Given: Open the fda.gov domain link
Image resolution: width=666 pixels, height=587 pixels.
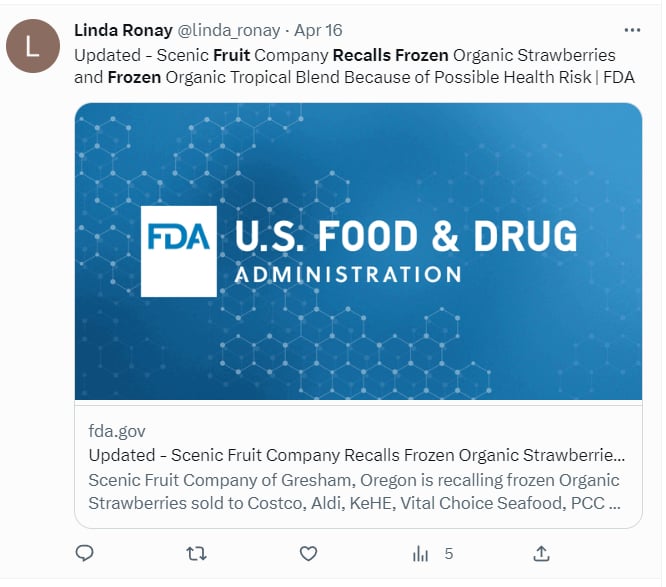Looking at the screenshot, I should [117, 431].
